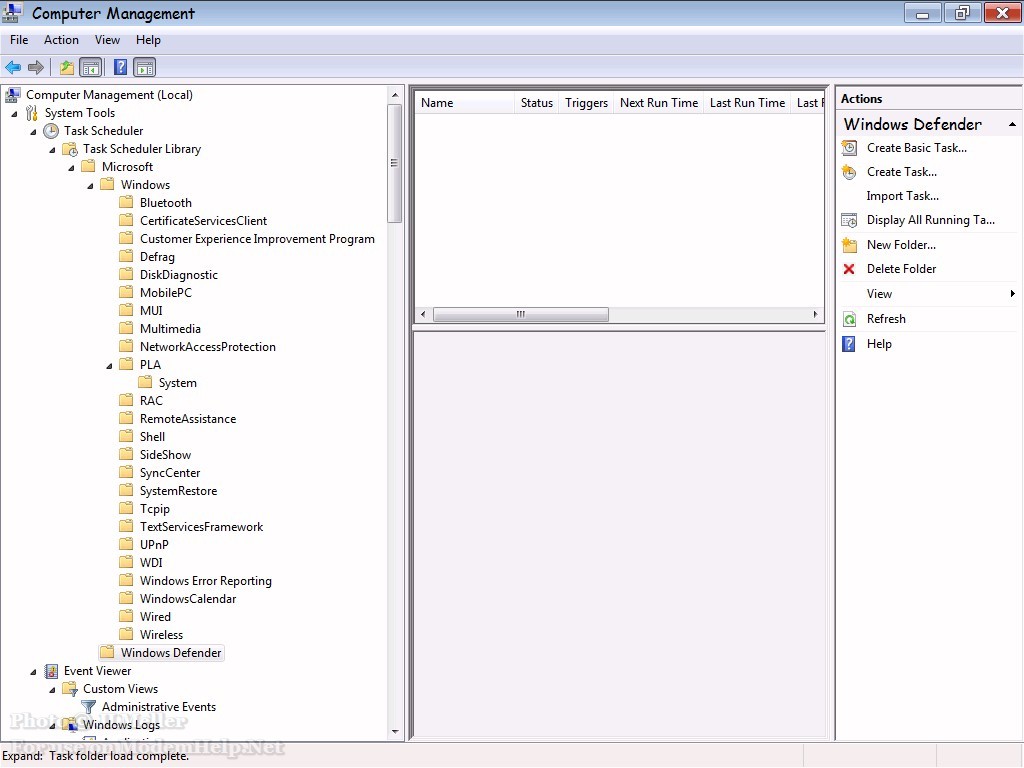1024x768 pixels.
Task: Click the Help icon in Actions pane
Action: 849,344
